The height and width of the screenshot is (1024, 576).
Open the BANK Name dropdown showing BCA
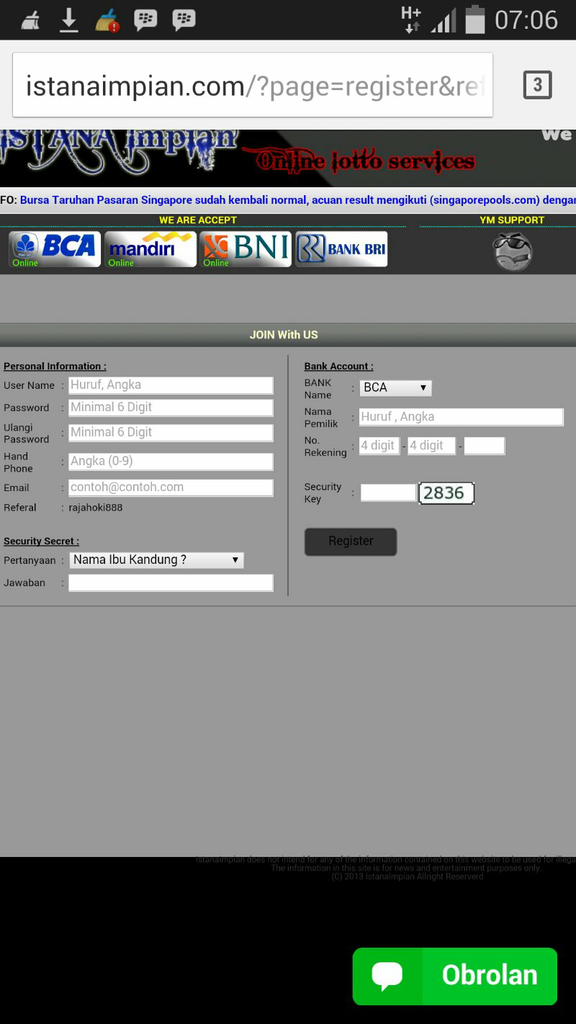(395, 388)
